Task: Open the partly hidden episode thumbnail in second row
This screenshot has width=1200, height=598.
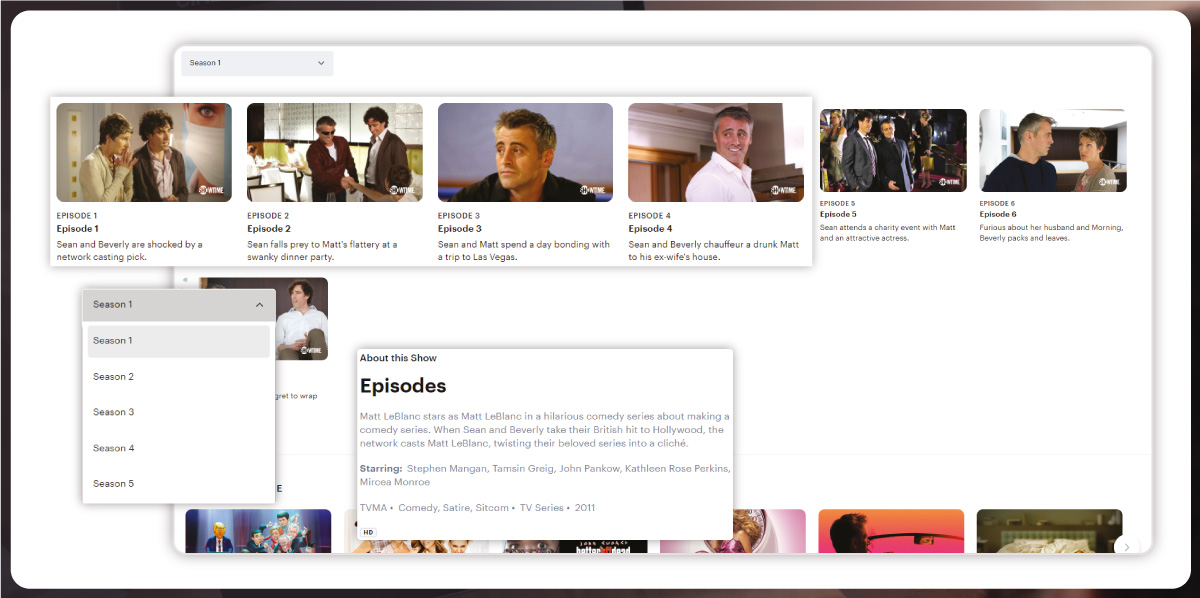Action: coord(302,319)
